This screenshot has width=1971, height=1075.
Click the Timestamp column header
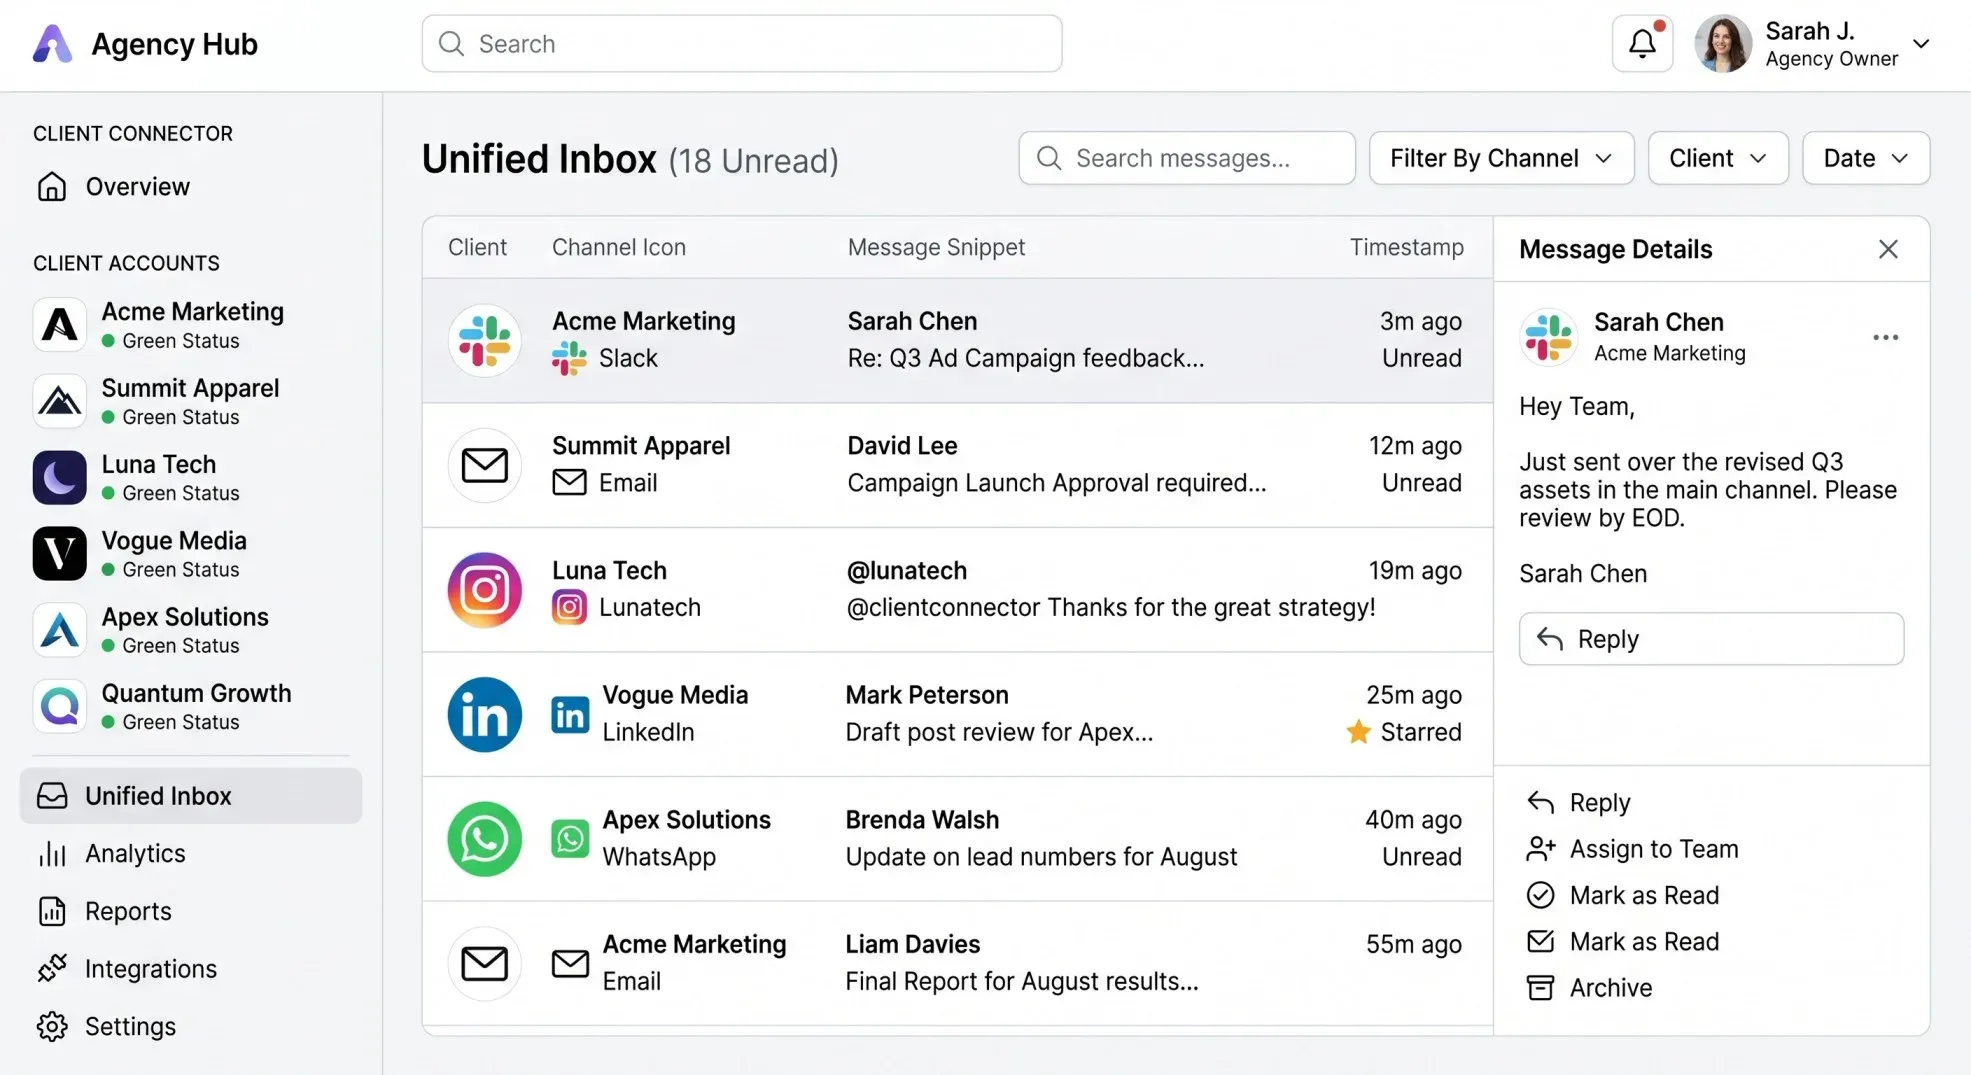tap(1406, 247)
